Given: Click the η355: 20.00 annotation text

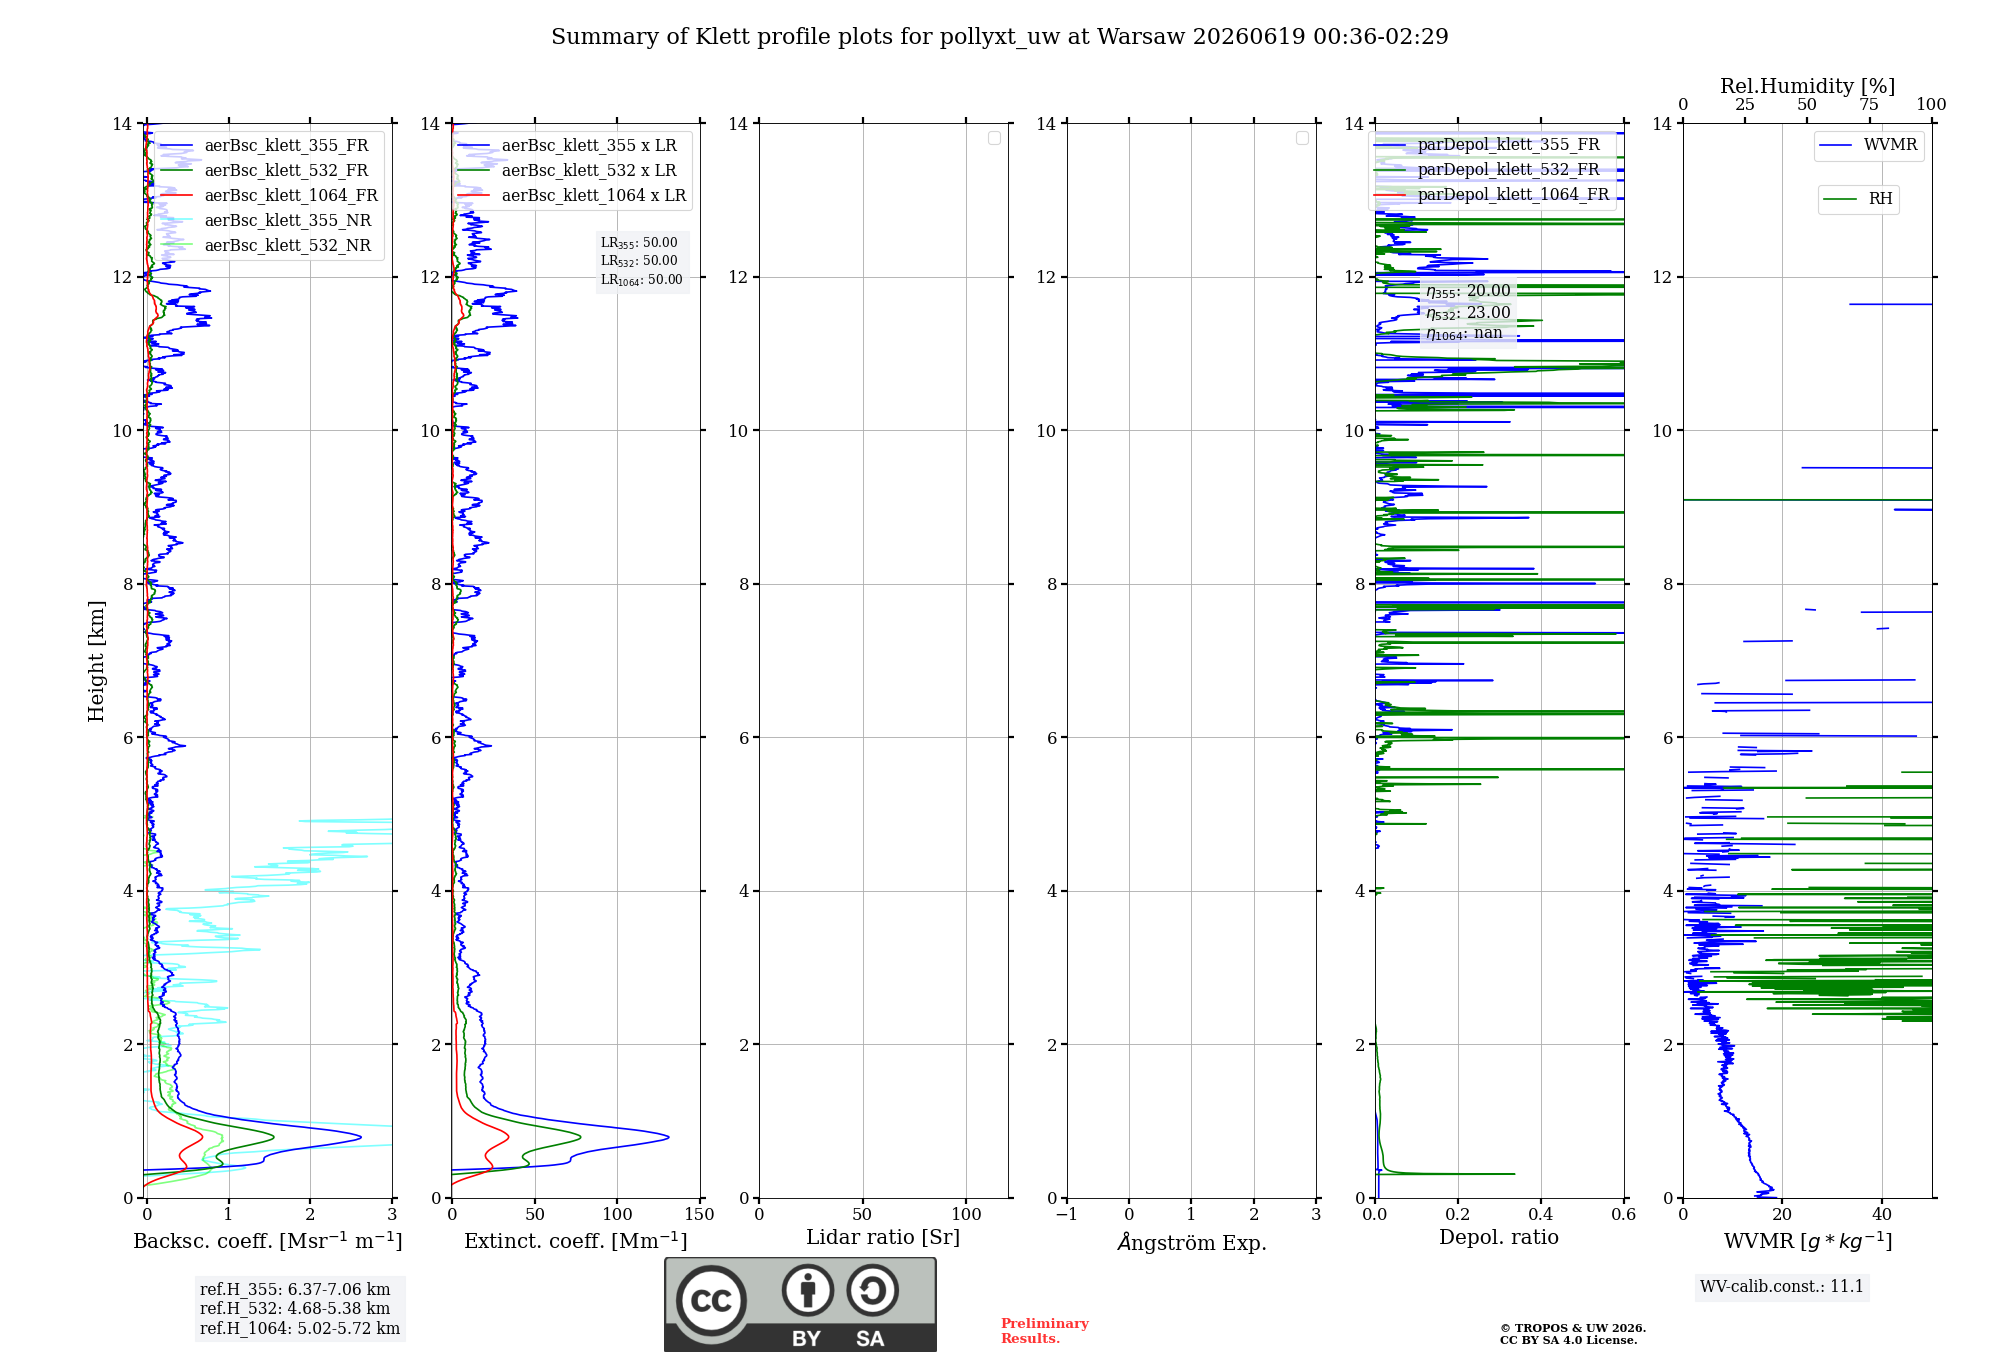Looking at the screenshot, I should point(1468,291).
